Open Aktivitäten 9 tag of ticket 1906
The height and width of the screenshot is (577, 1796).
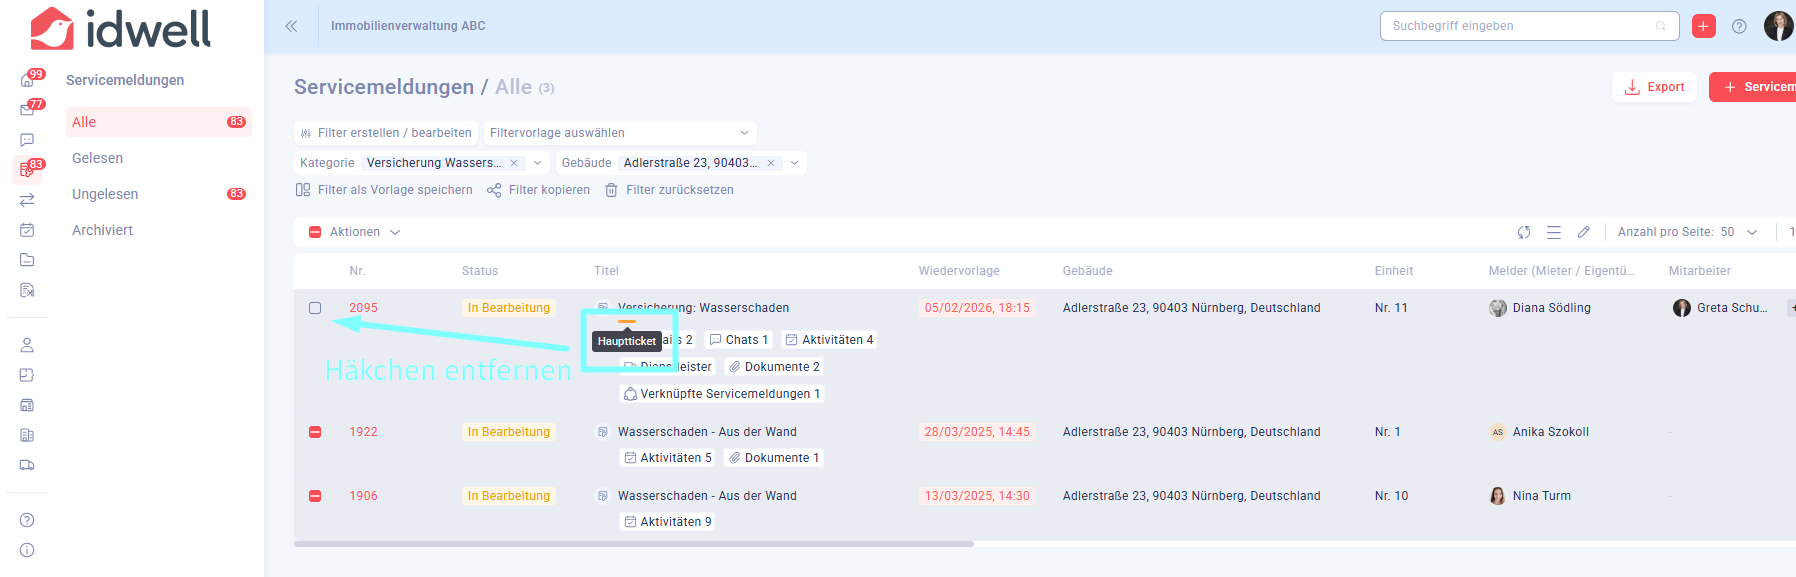668,522
